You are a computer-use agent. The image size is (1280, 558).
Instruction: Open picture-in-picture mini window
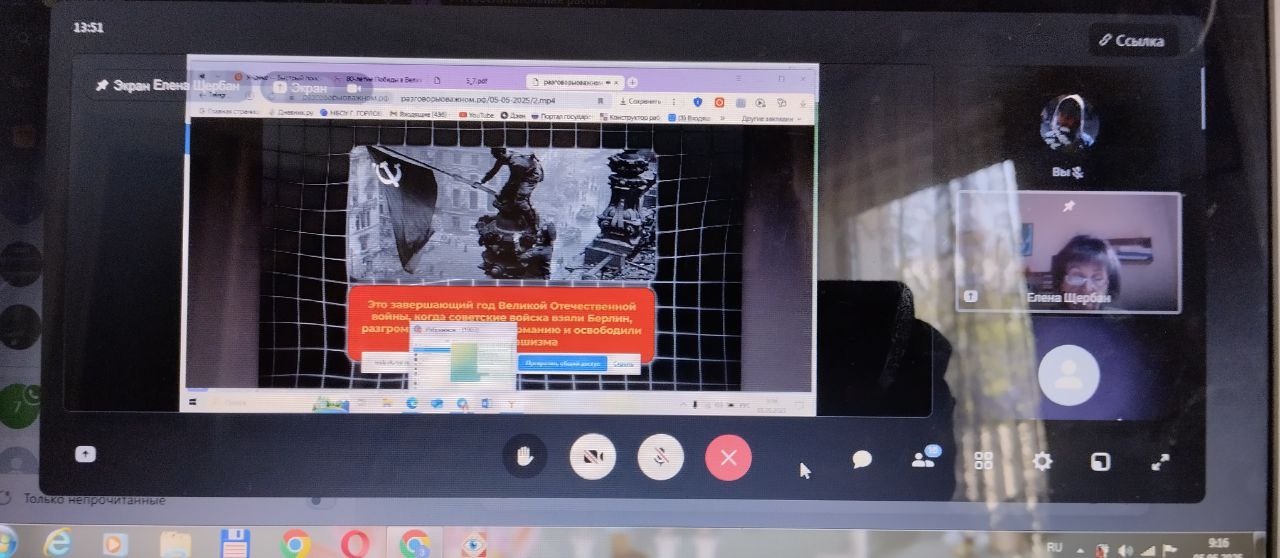[1101, 461]
